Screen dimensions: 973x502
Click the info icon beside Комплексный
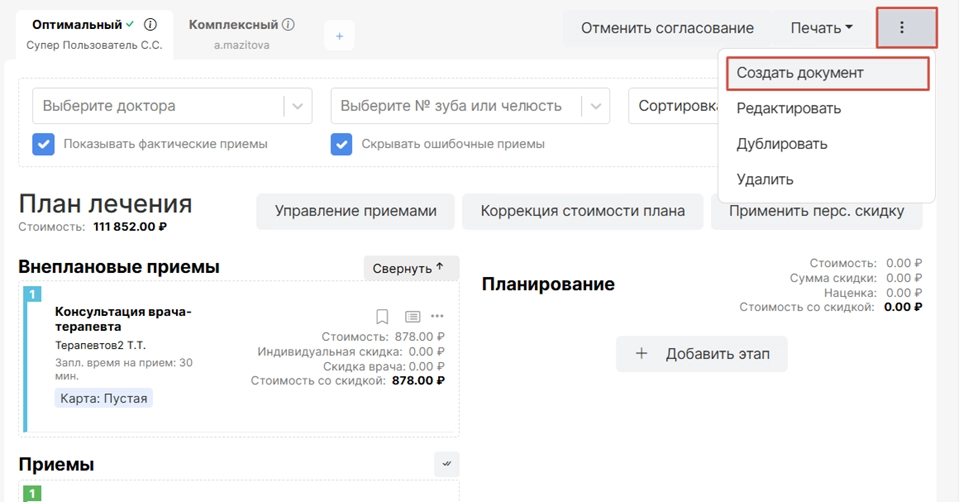pos(288,25)
